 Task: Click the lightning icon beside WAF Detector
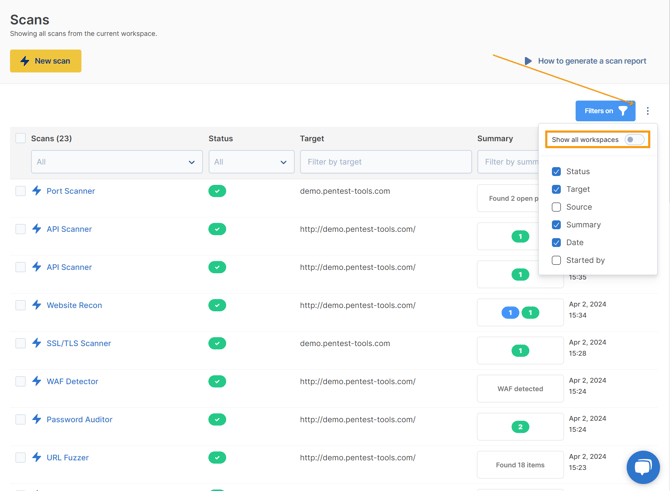point(37,381)
